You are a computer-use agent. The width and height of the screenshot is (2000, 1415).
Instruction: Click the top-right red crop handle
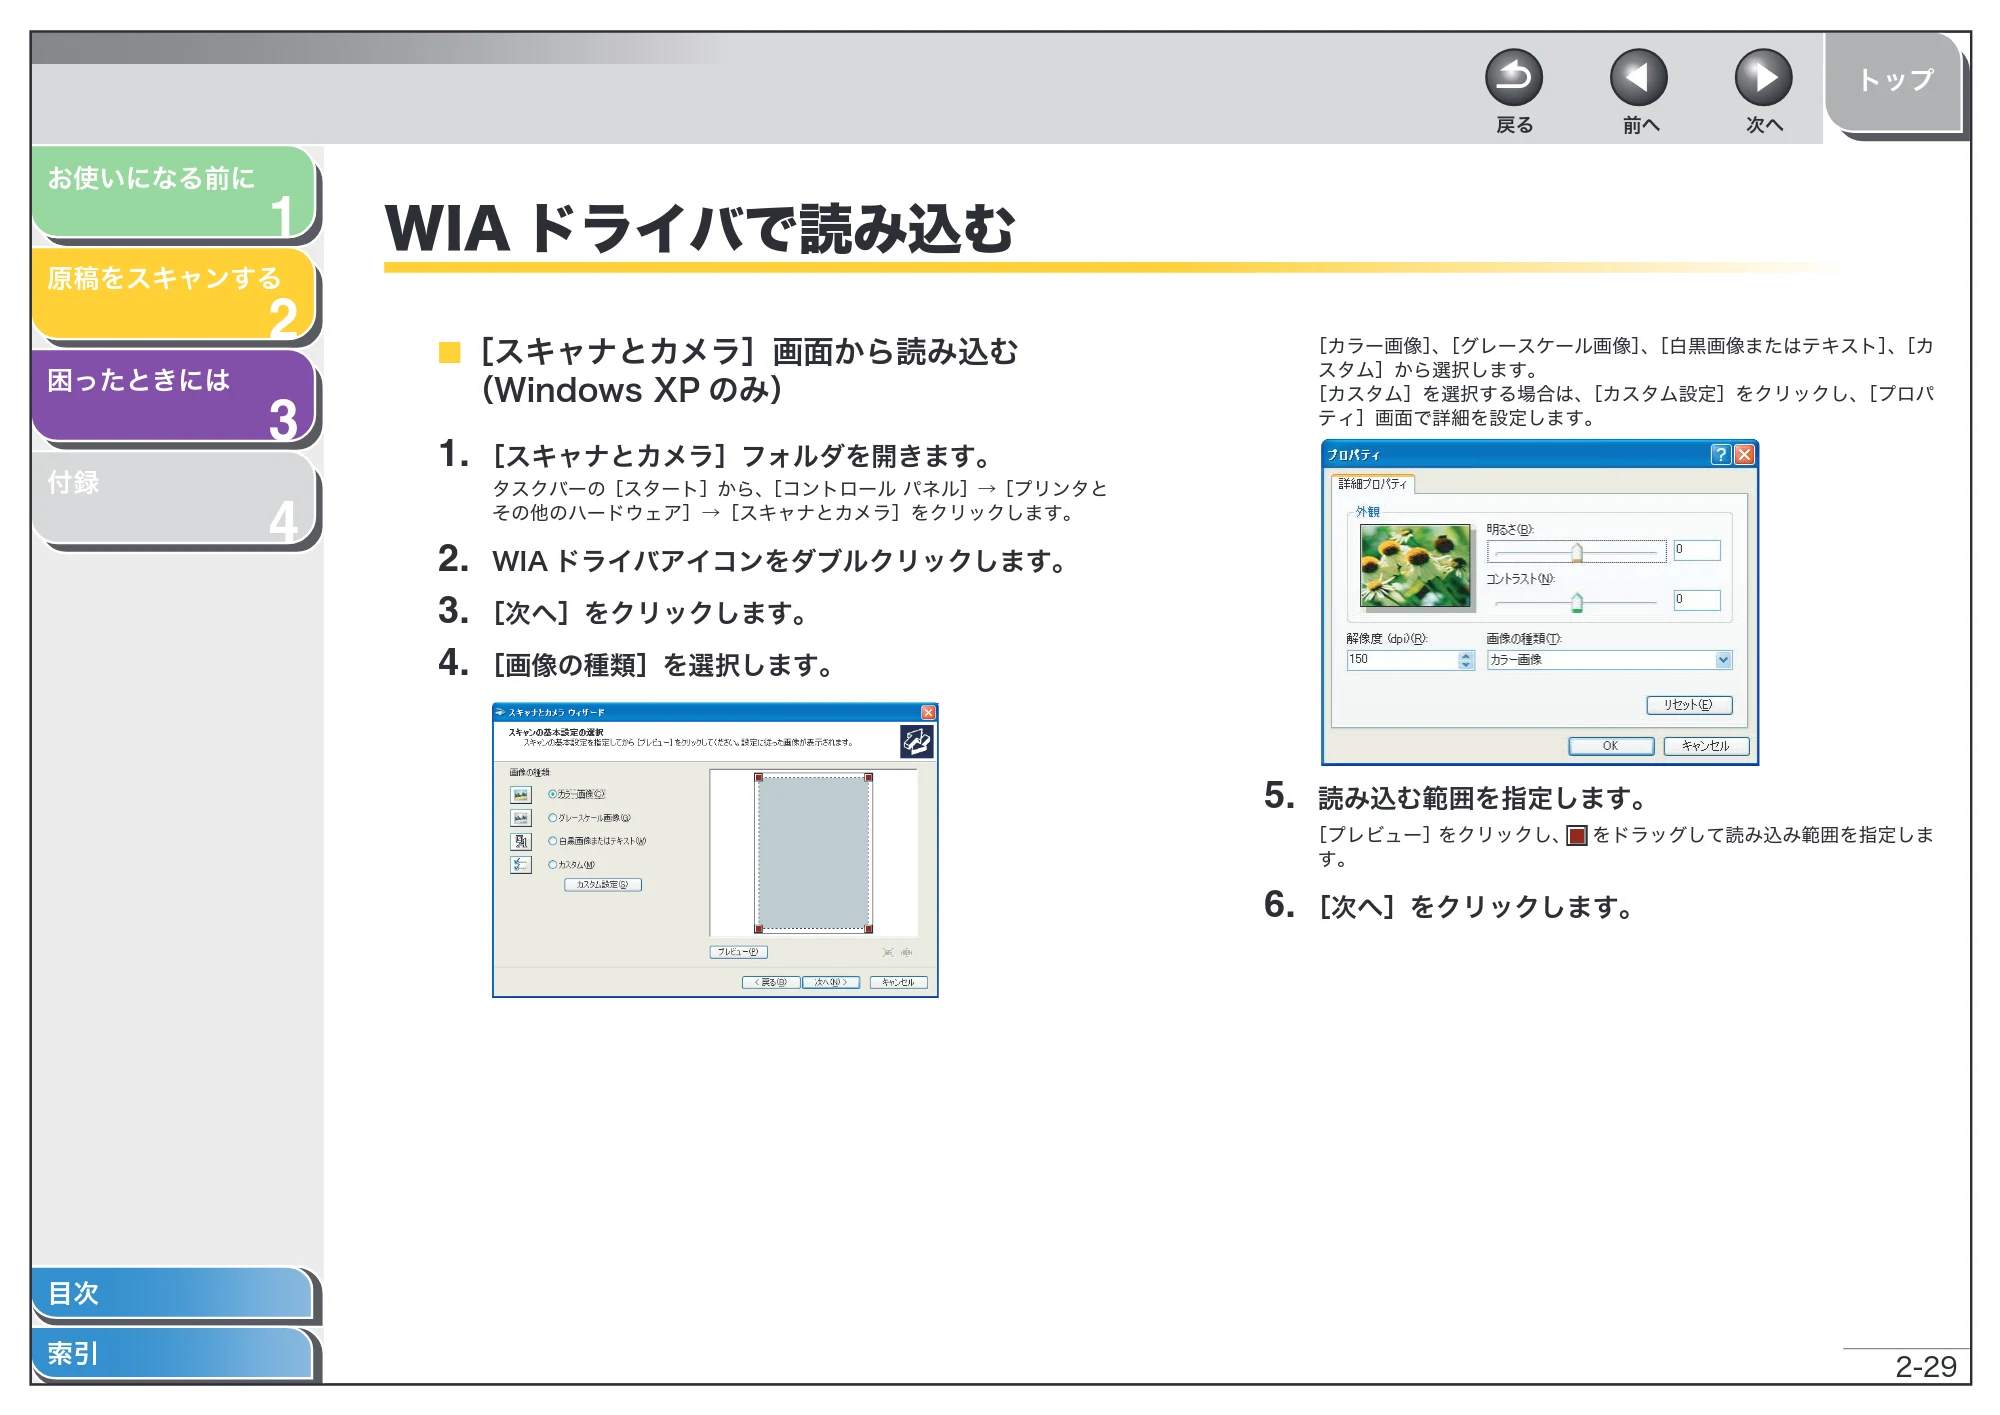coord(869,777)
